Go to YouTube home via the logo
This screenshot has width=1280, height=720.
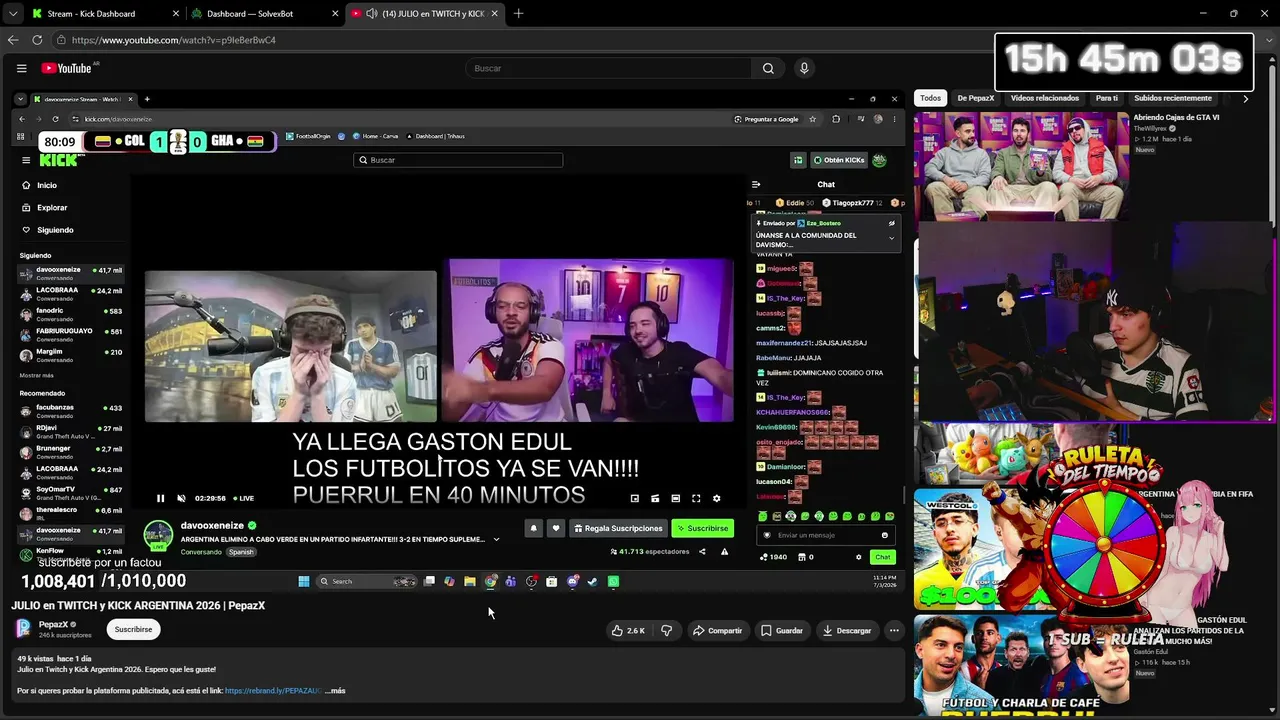(x=67, y=68)
